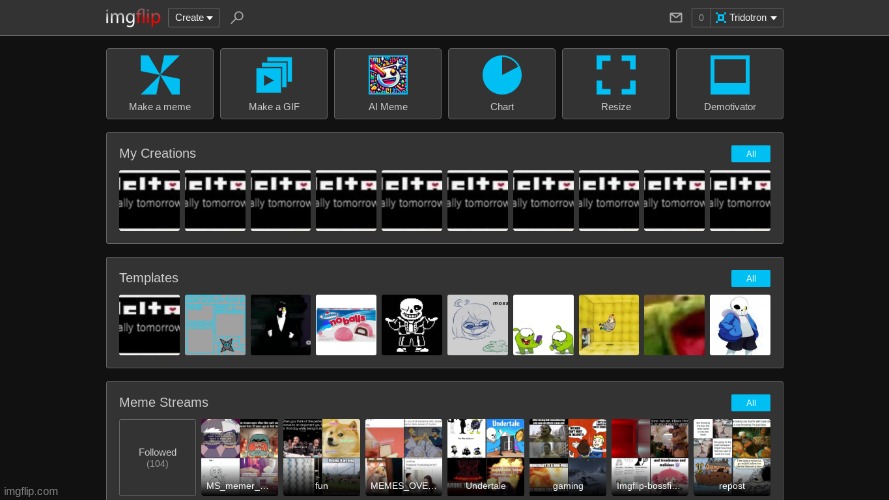The image size is (889, 500).
Task: Click the search magnifier icon
Action: pos(237,18)
